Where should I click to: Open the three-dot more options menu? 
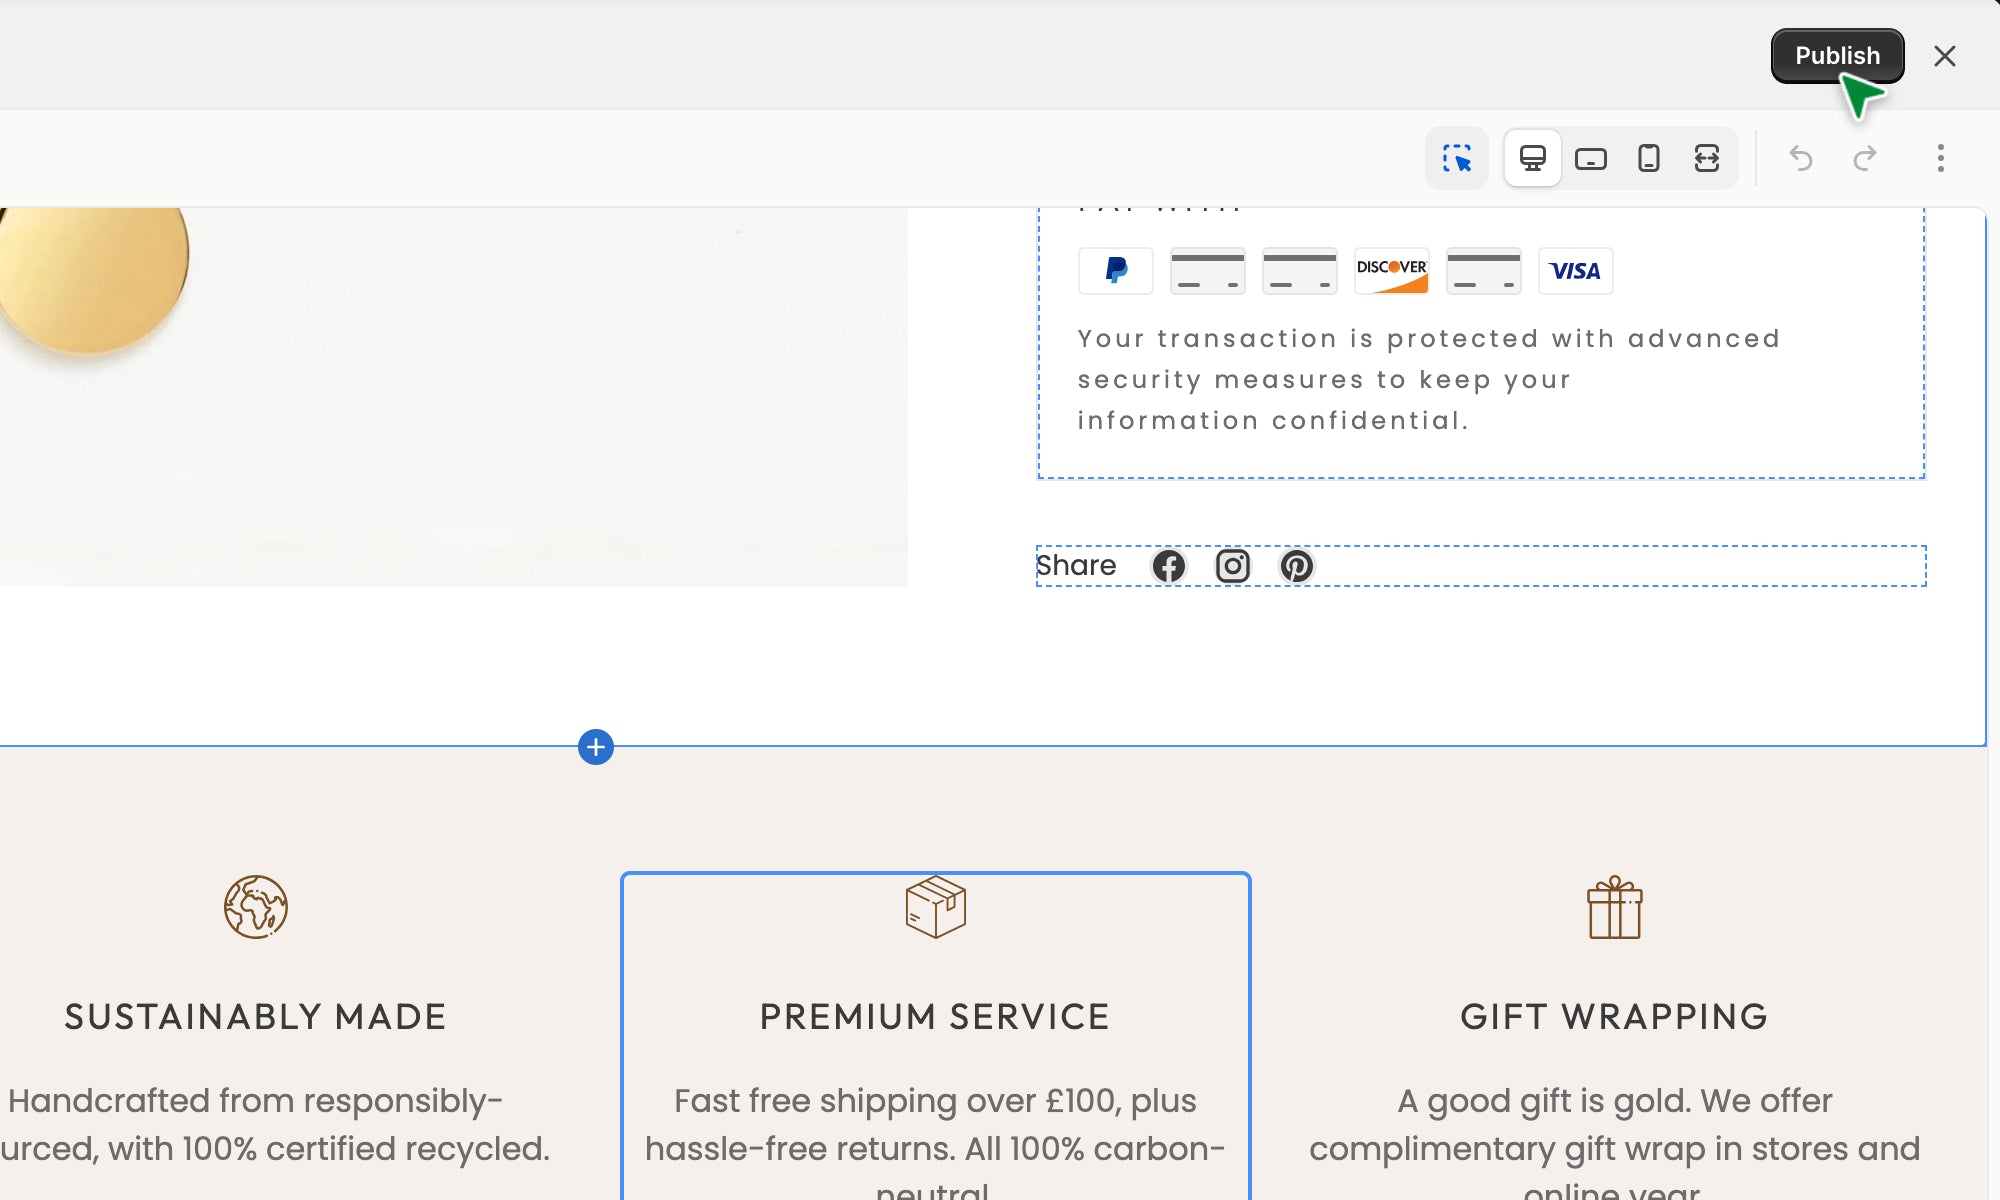(1940, 158)
